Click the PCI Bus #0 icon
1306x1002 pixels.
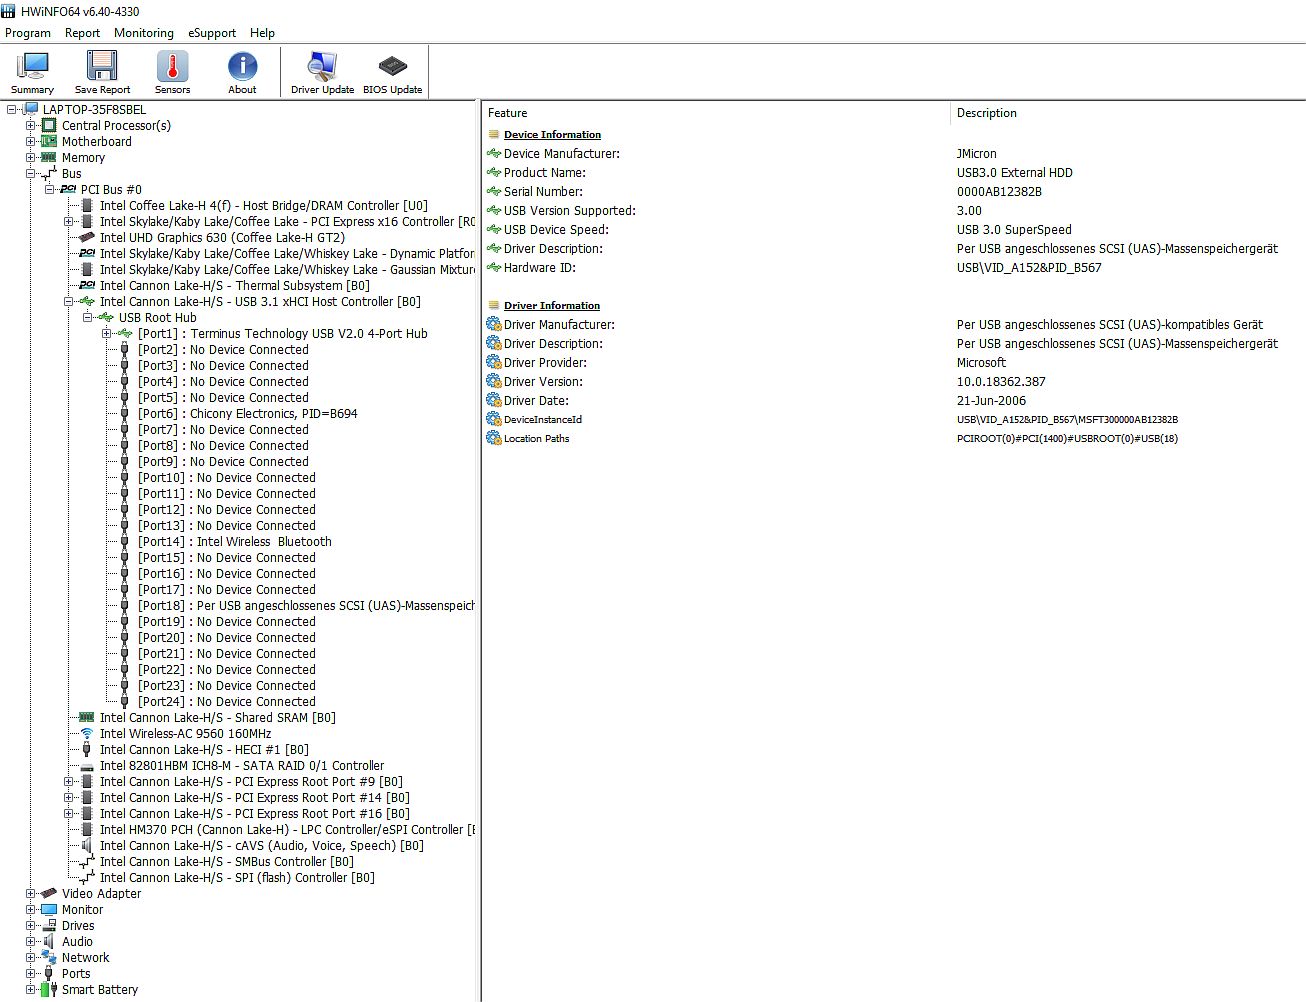tap(68, 190)
